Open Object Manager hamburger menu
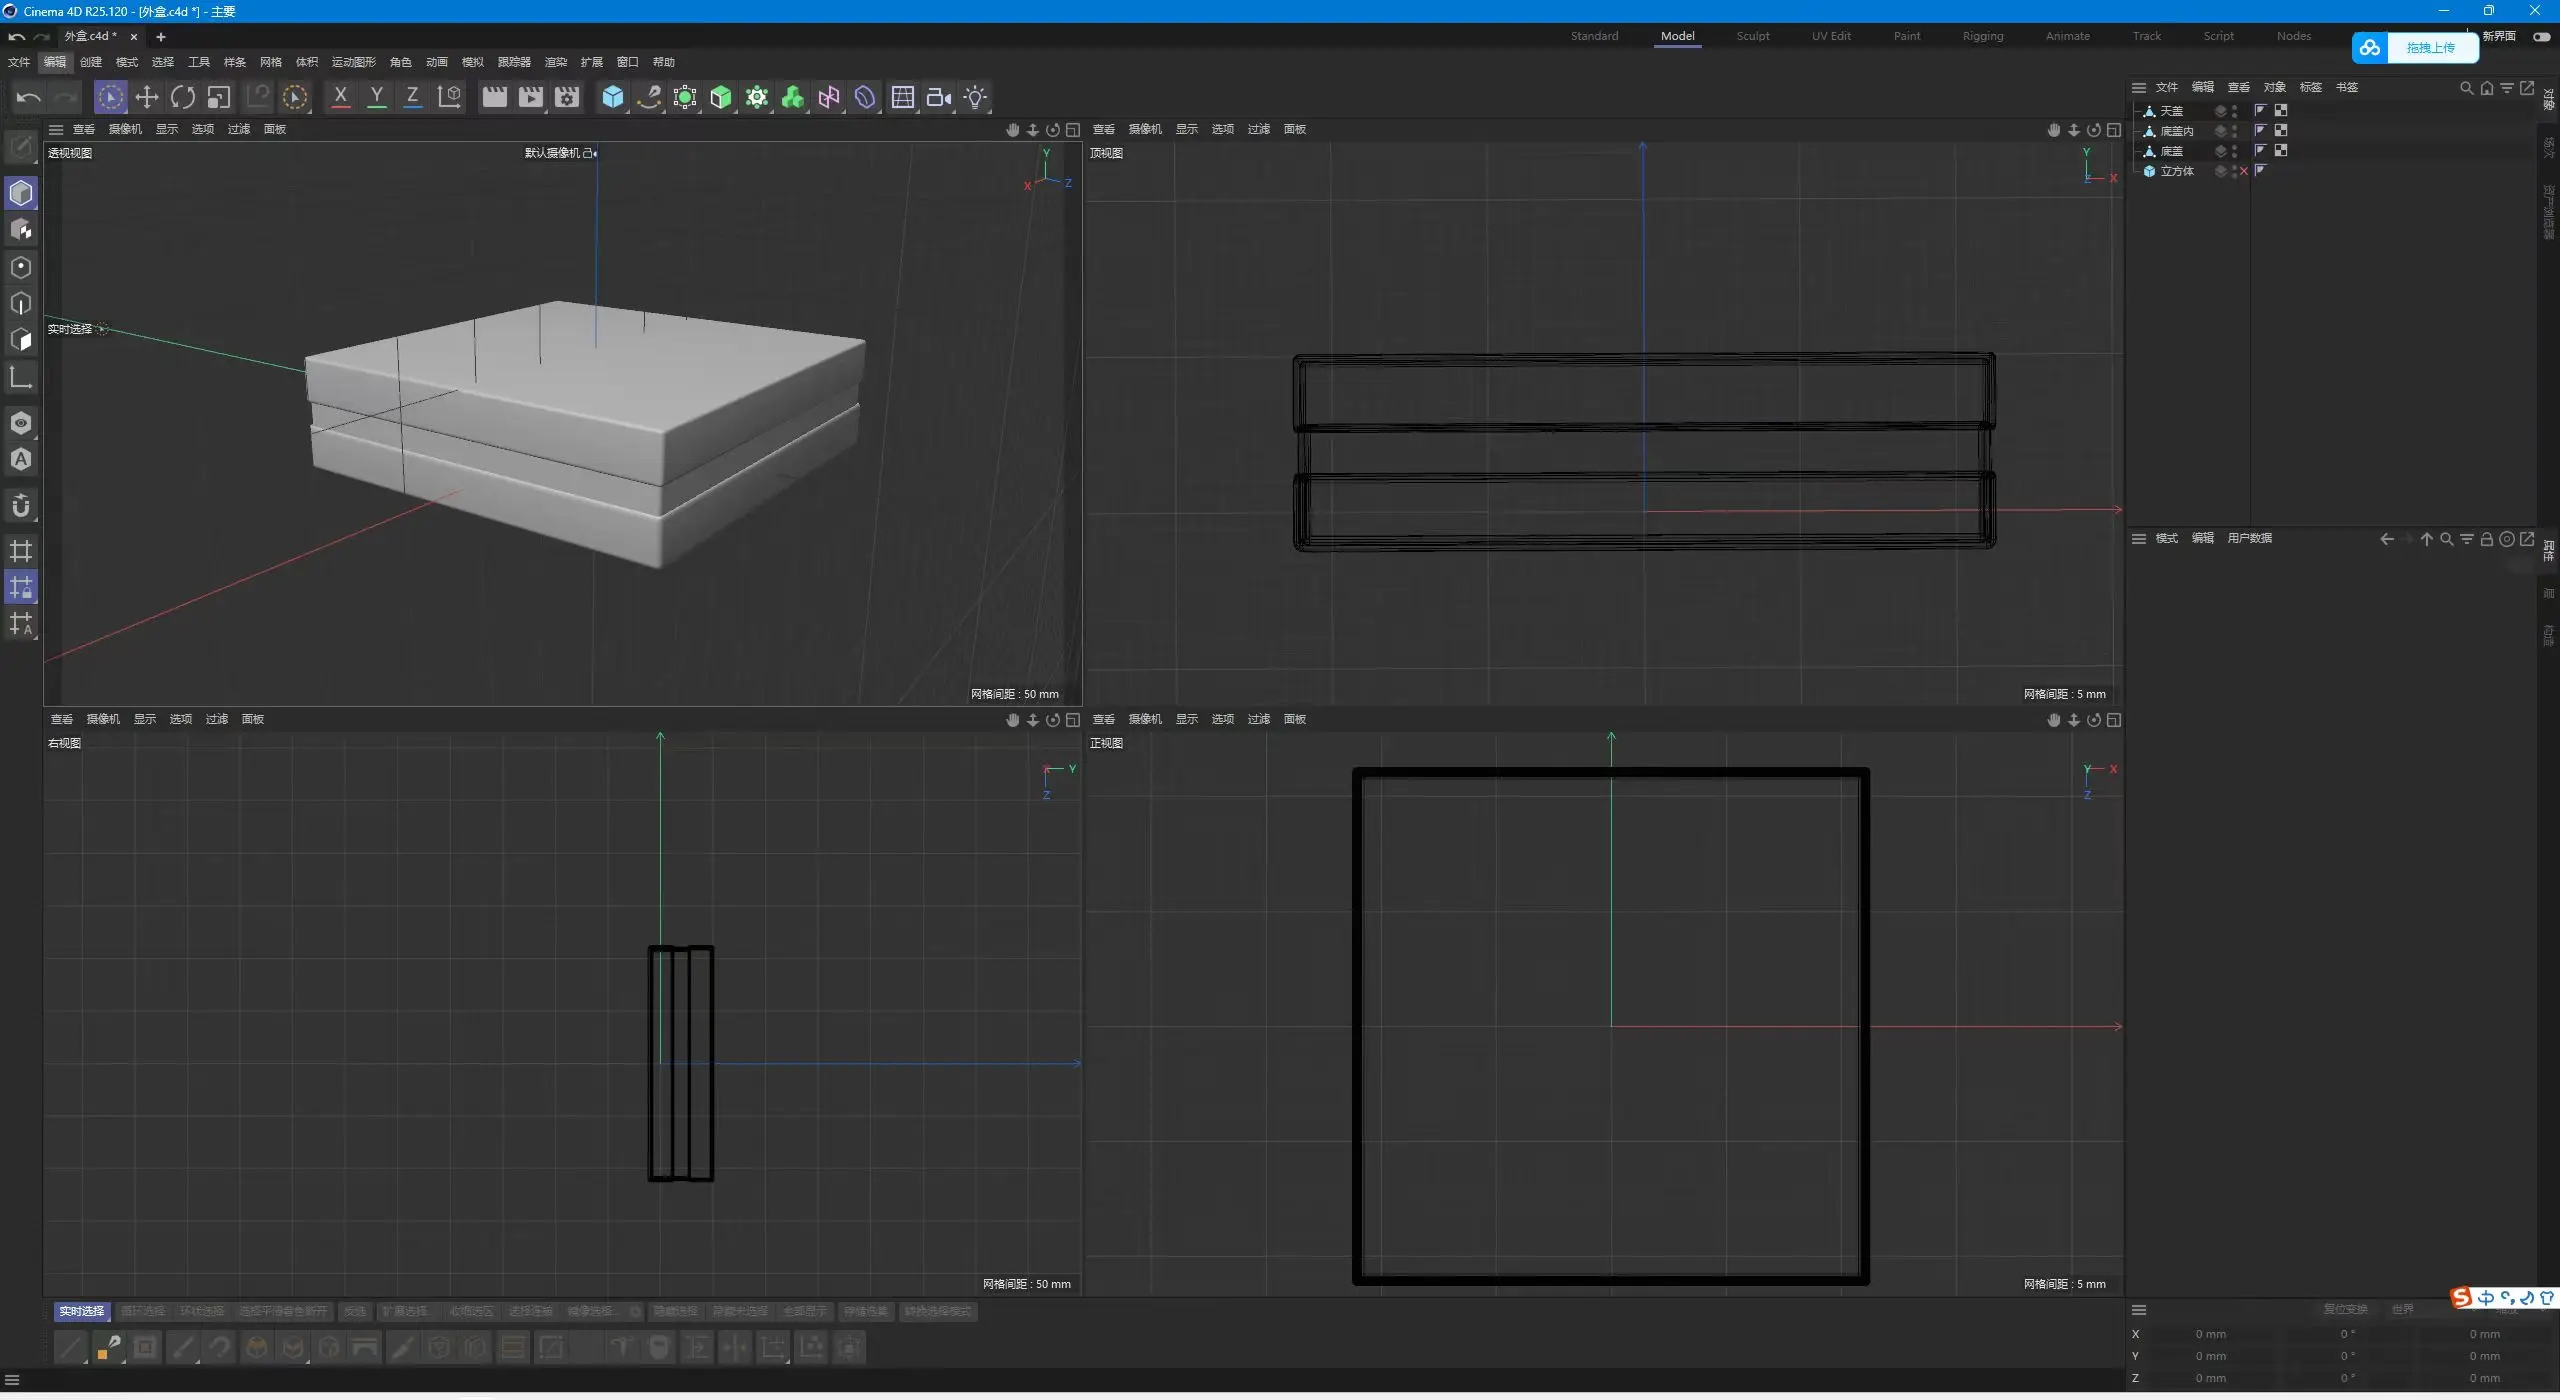The image size is (2560, 1400). pos(2138,87)
